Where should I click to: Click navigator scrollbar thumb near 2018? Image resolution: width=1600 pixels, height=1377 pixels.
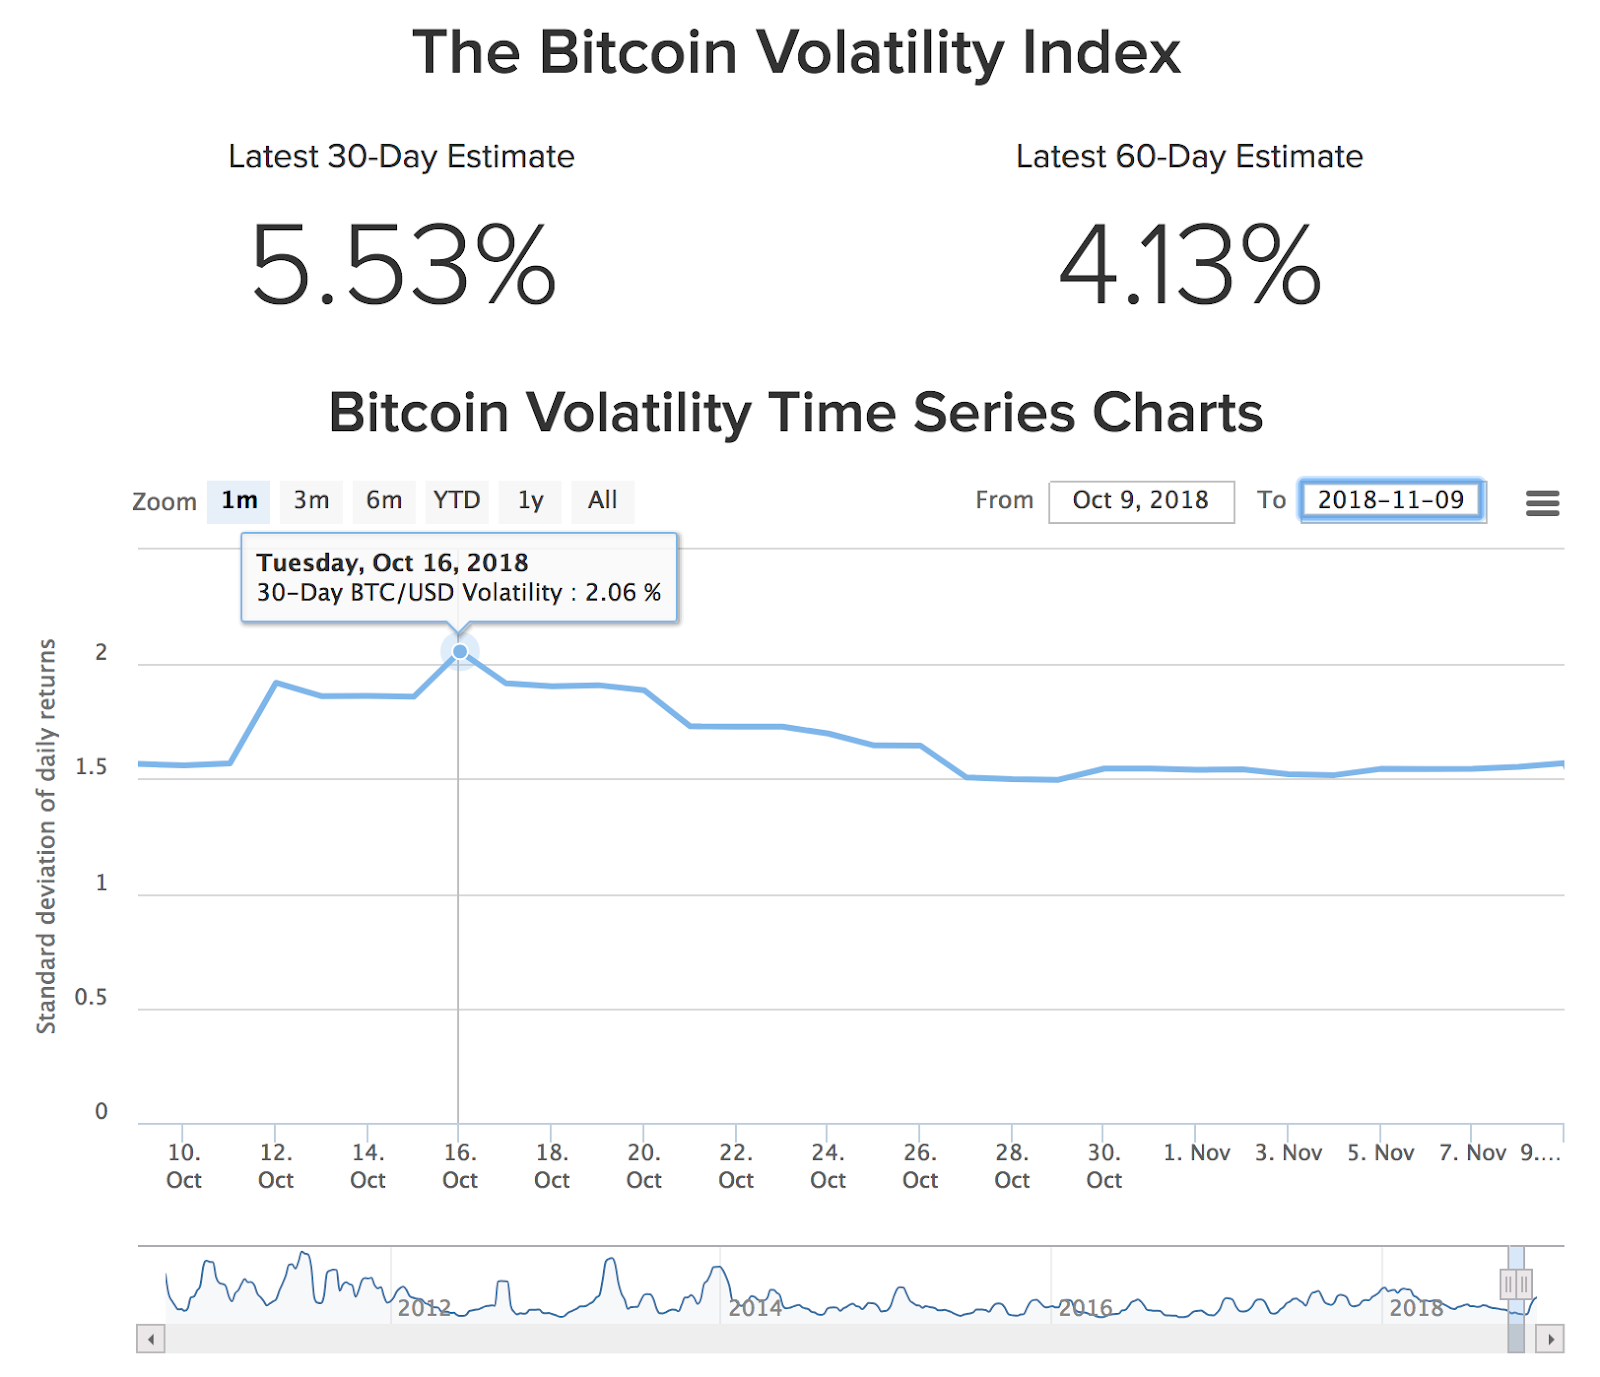tap(1516, 1339)
